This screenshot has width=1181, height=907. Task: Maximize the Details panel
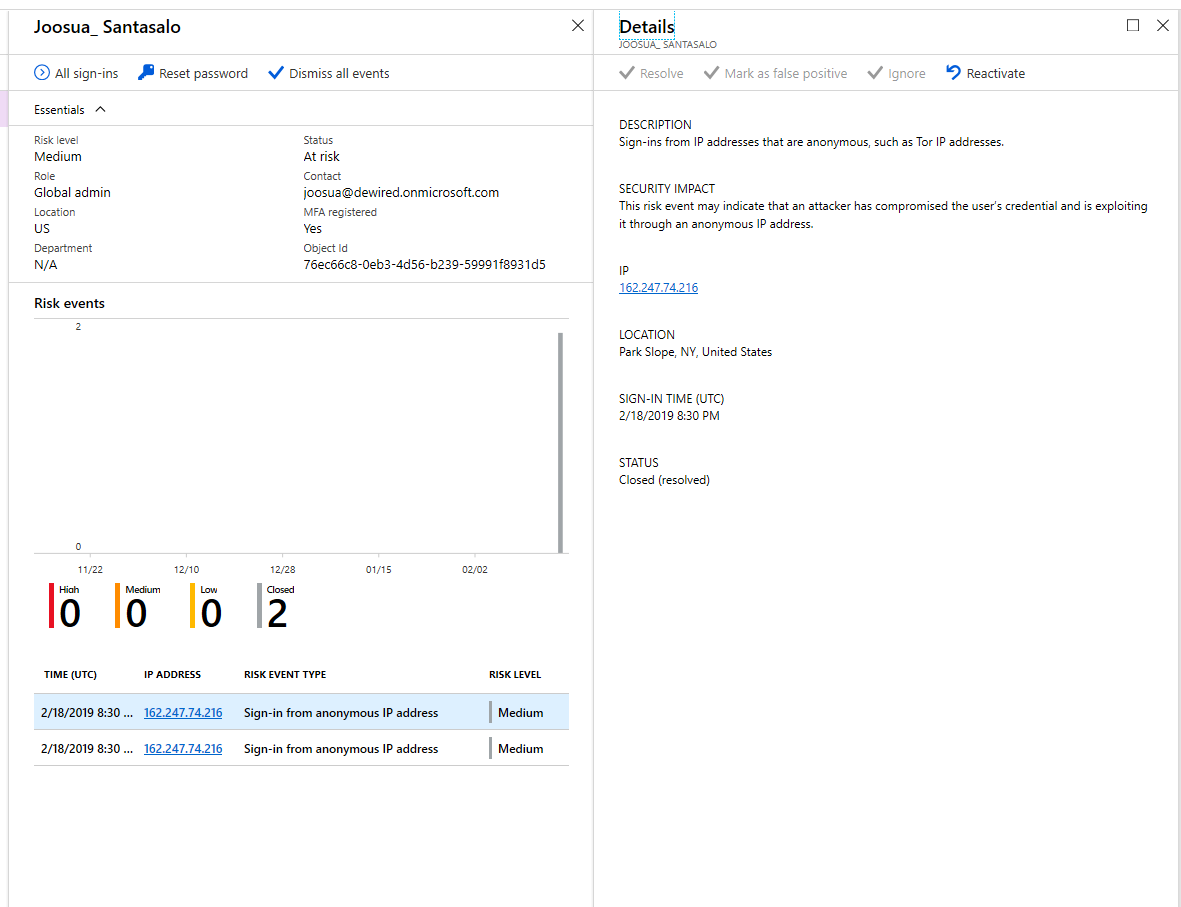pyautogui.click(x=1132, y=26)
